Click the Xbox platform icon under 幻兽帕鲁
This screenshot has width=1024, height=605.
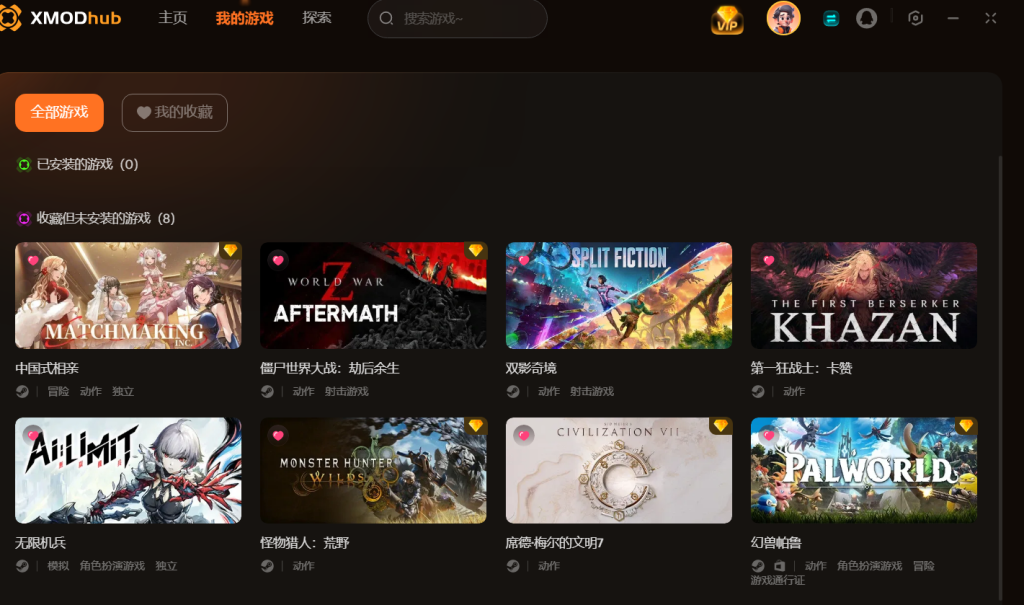(779, 566)
